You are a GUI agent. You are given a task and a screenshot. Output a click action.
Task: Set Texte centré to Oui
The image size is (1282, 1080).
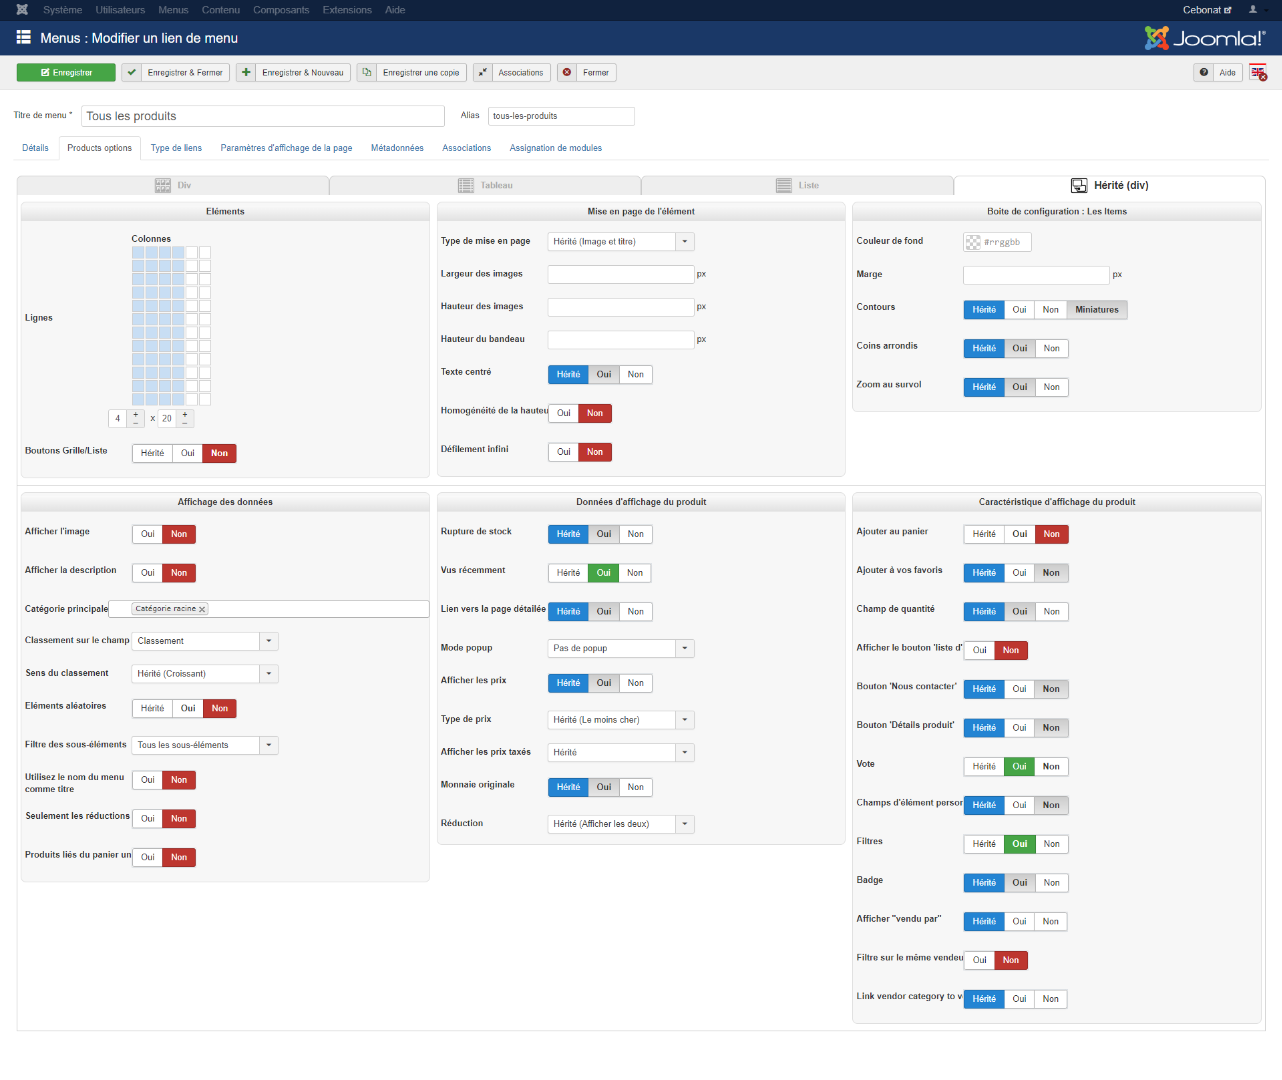(x=604, y=375)
